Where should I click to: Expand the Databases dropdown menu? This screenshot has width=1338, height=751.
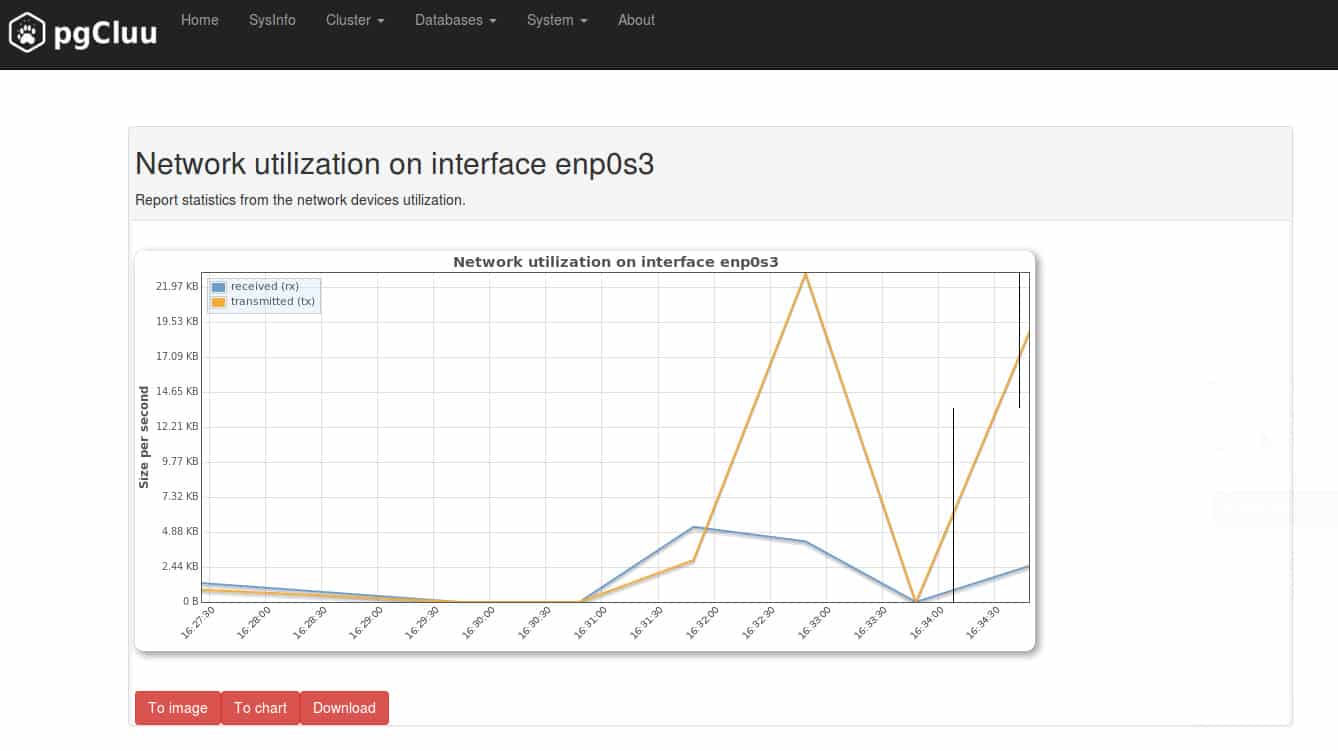click(456, 20)
